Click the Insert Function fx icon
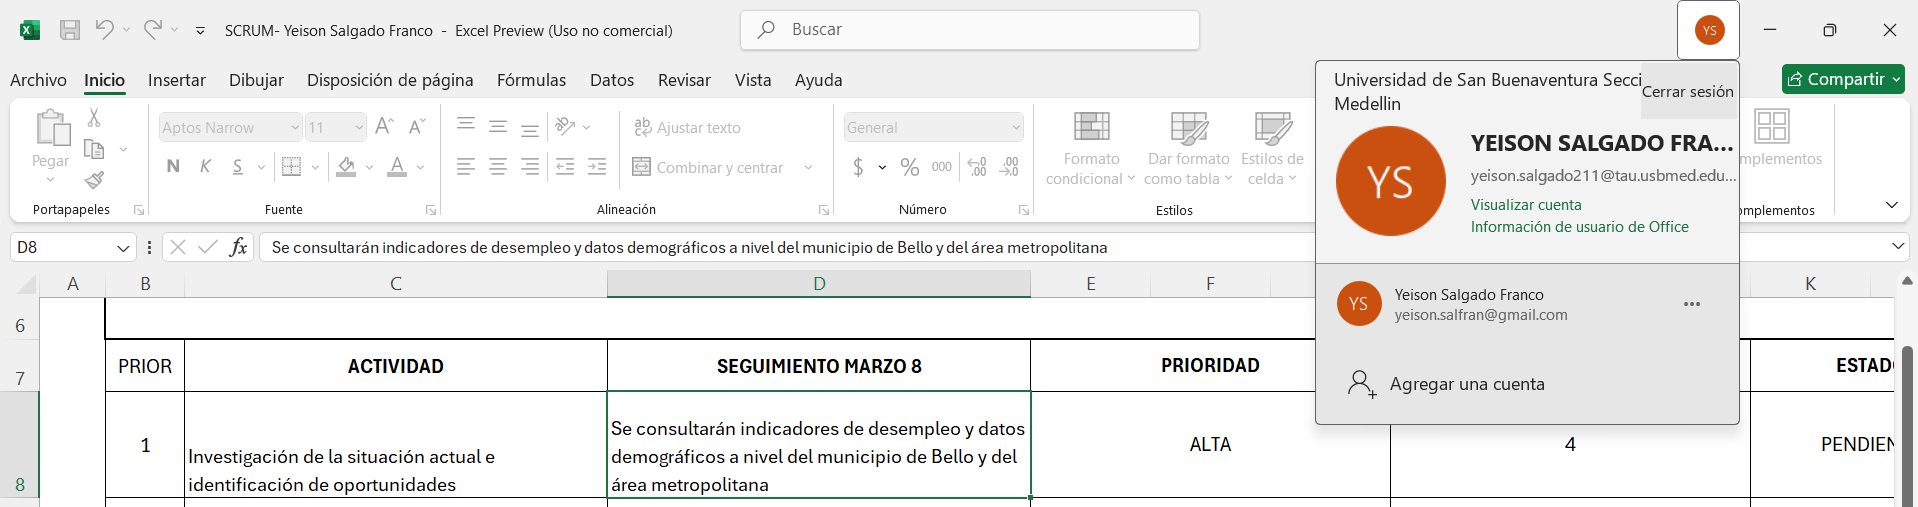The image size is (1918, 507). [x=238, y=247]
